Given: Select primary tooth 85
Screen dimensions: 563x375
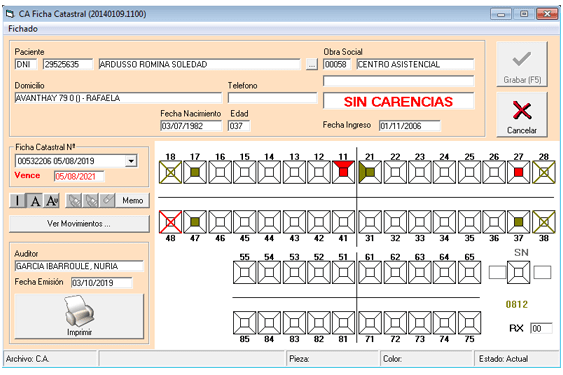Looking at the screenshot, I should coord(245,323).
